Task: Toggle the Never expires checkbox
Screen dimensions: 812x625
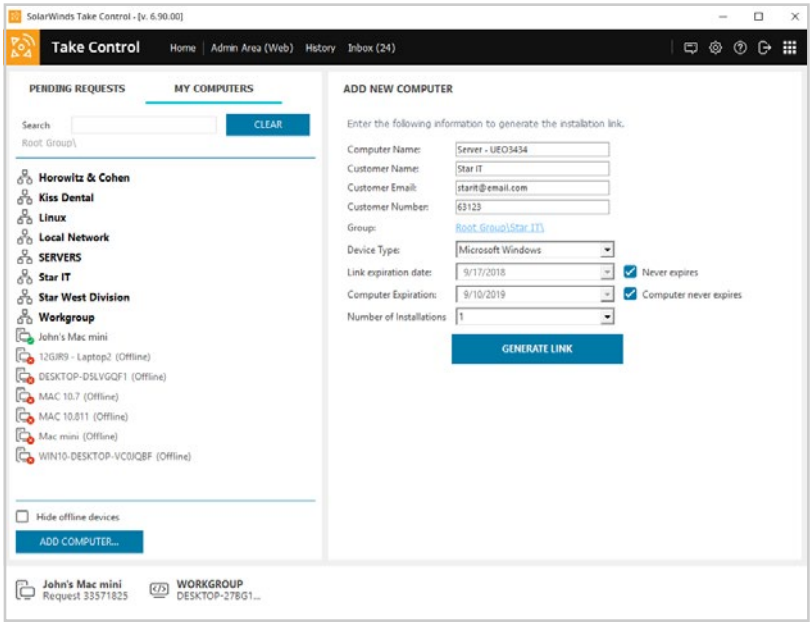Action: tap(630, 272)
